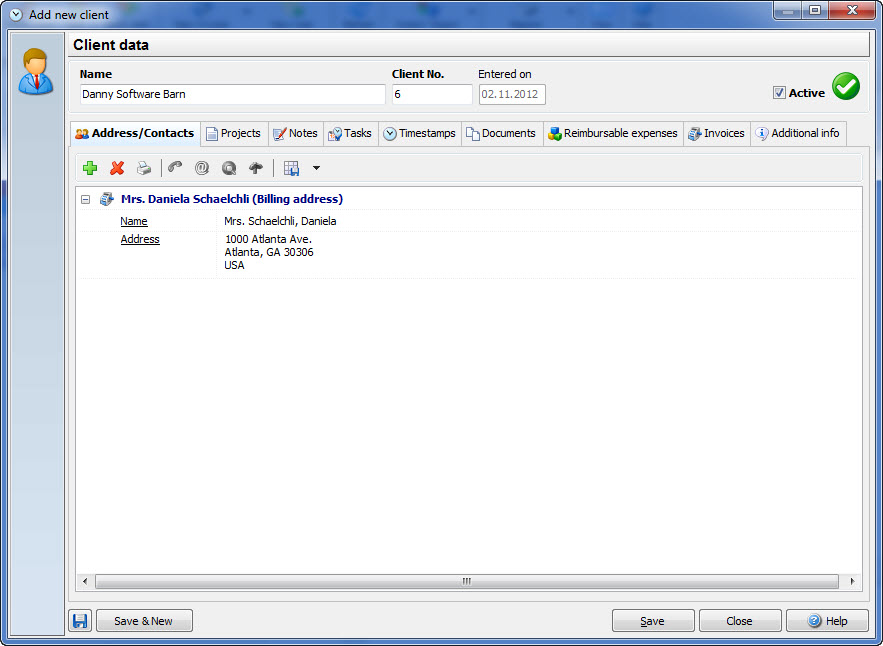The width and height of the screenshot is (883, 646).
Task: Click the contact card icon beside Mrs. Daniela Schaelchli
Action: click(x=106, y=199)
